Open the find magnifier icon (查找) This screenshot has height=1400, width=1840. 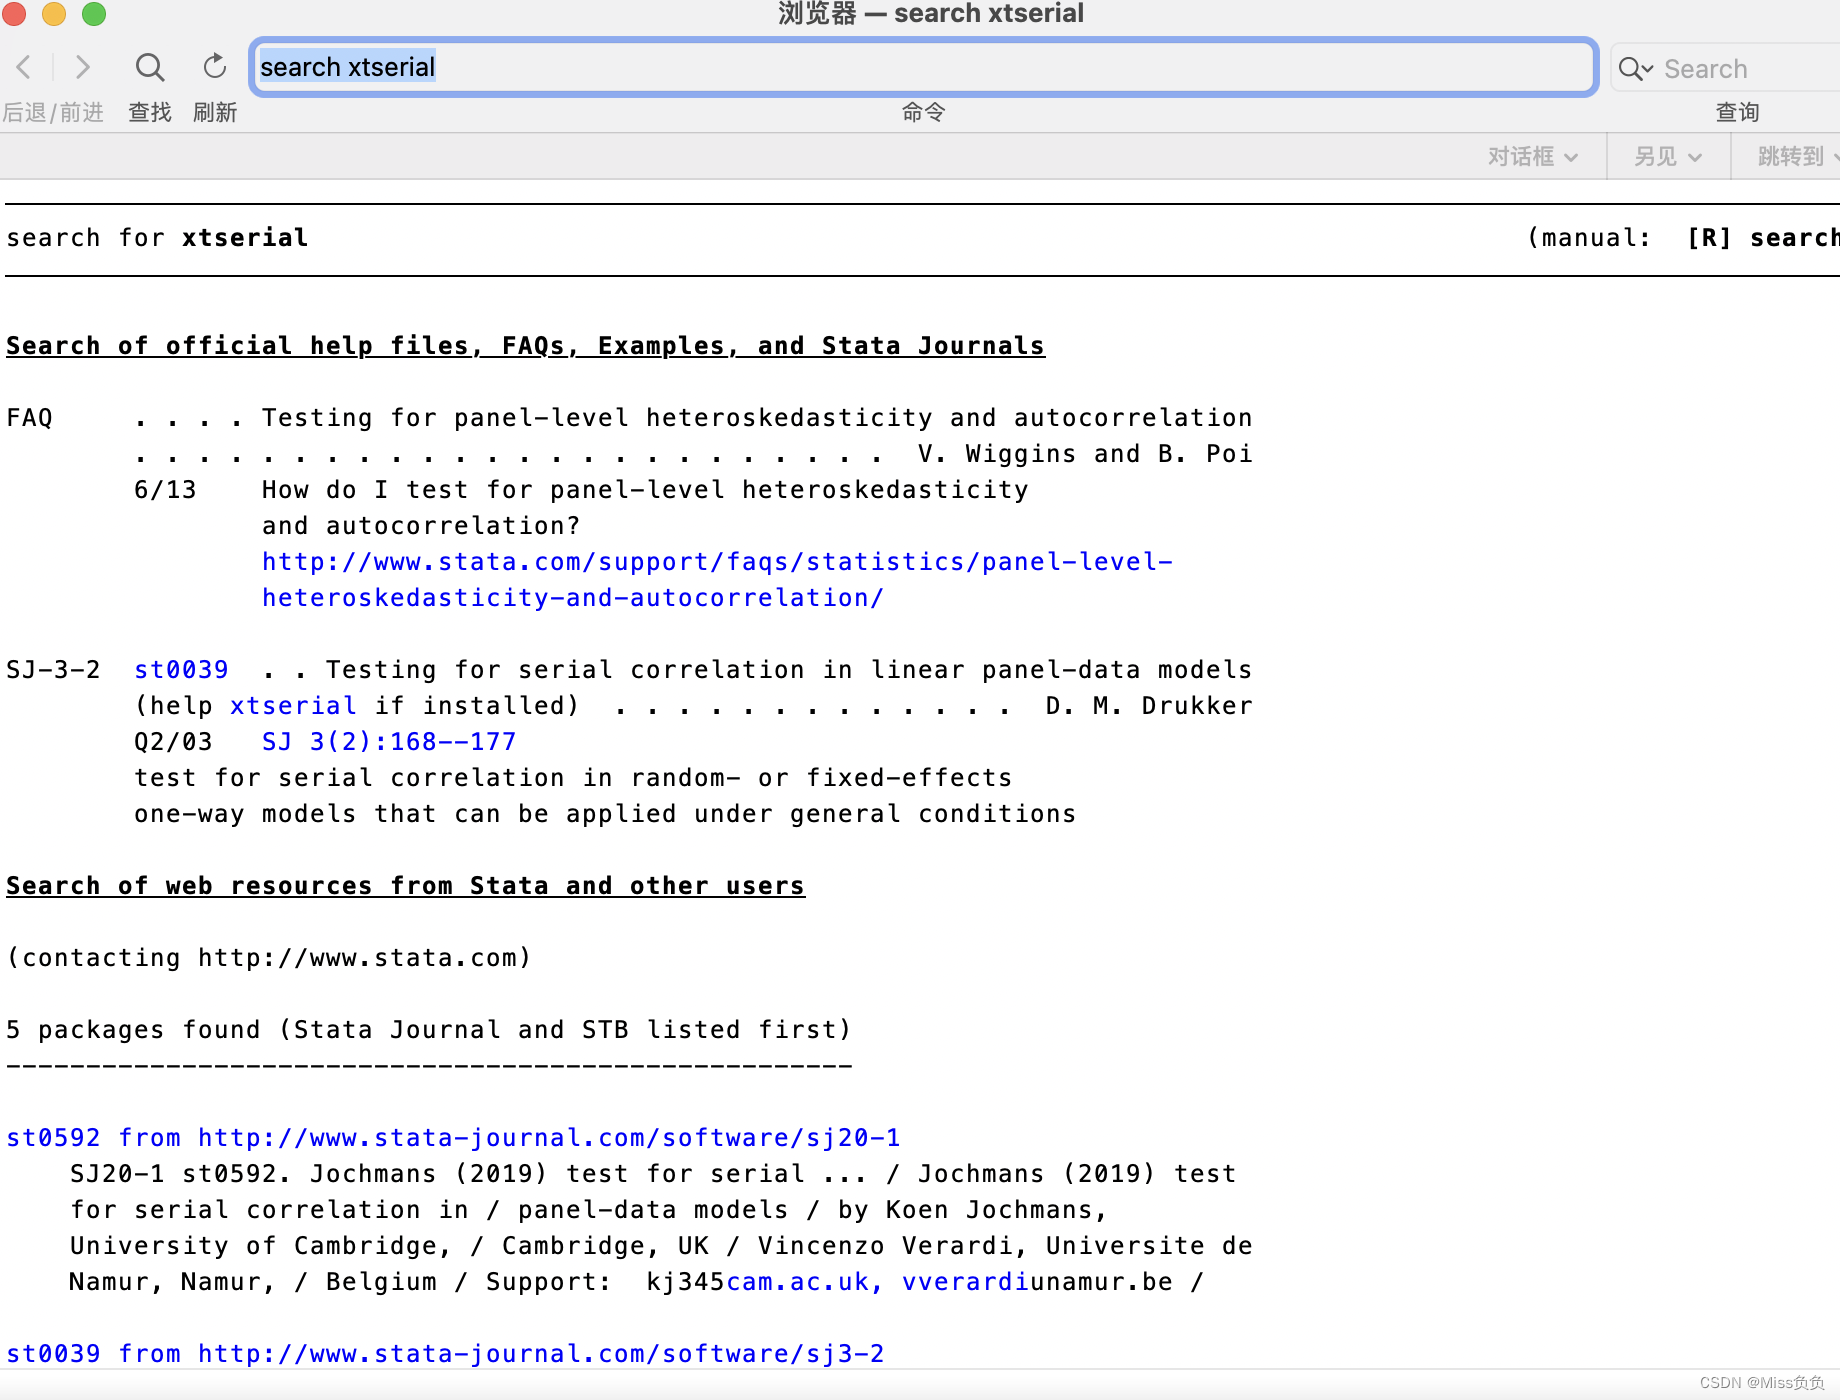coord(150,67)
